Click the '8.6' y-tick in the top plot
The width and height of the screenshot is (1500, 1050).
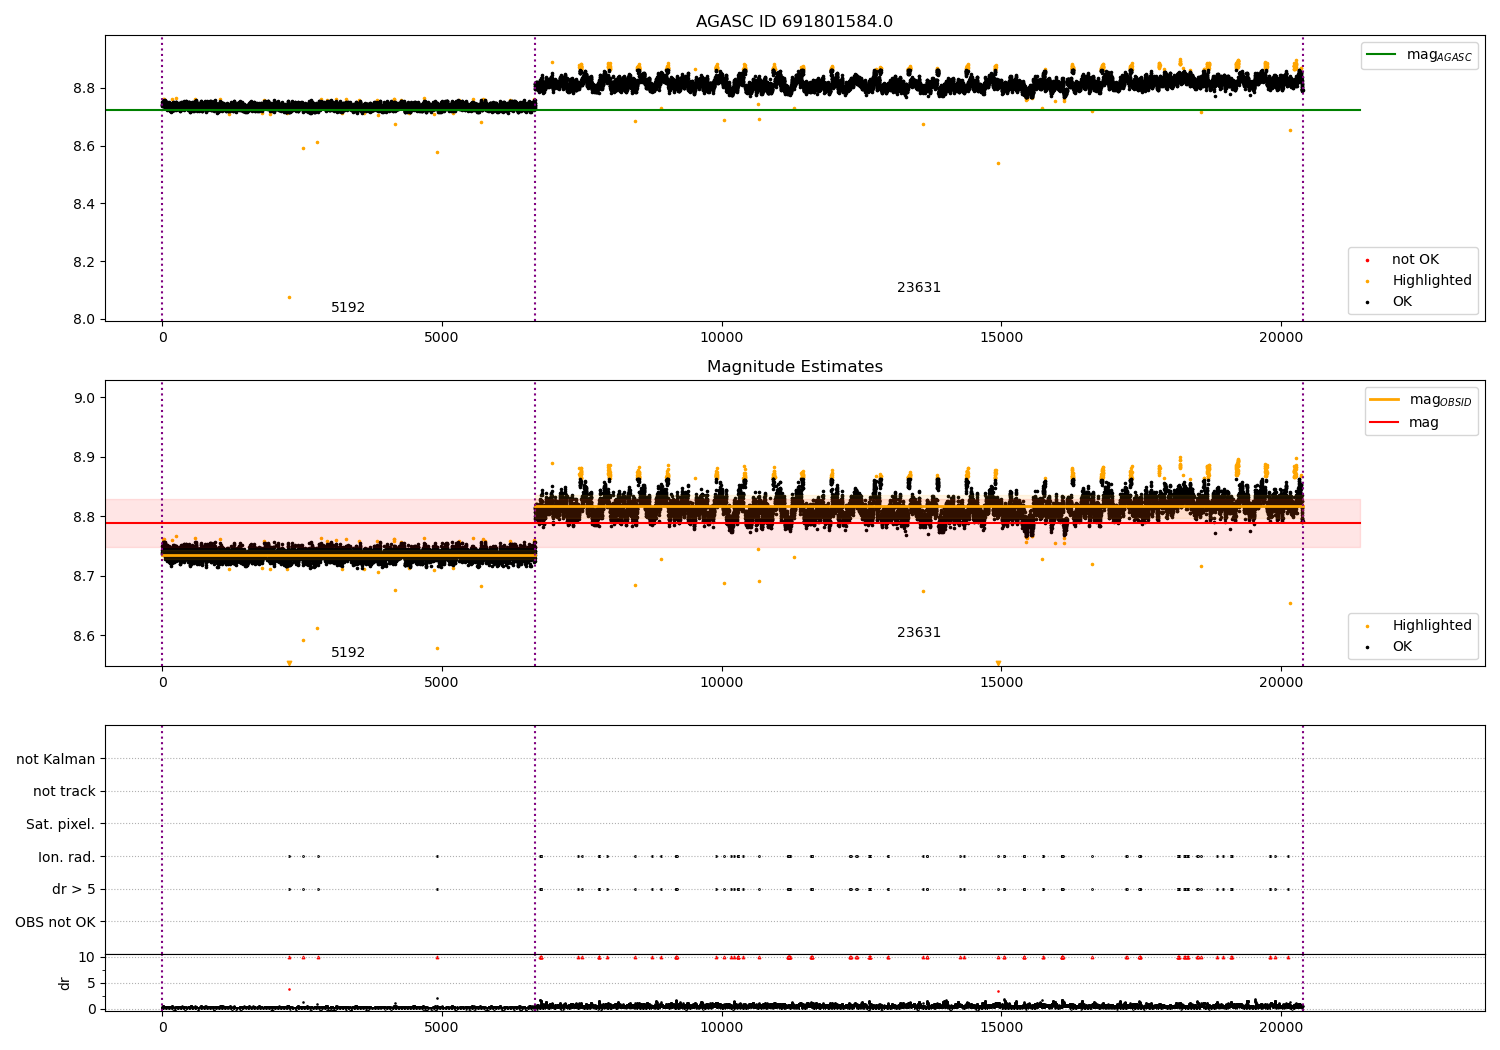click(x=83, y=147)
